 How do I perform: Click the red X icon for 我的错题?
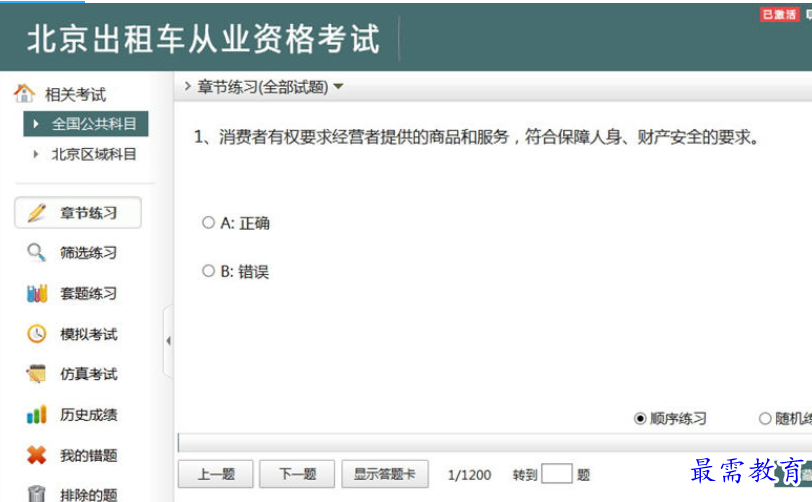pos(36,455)
